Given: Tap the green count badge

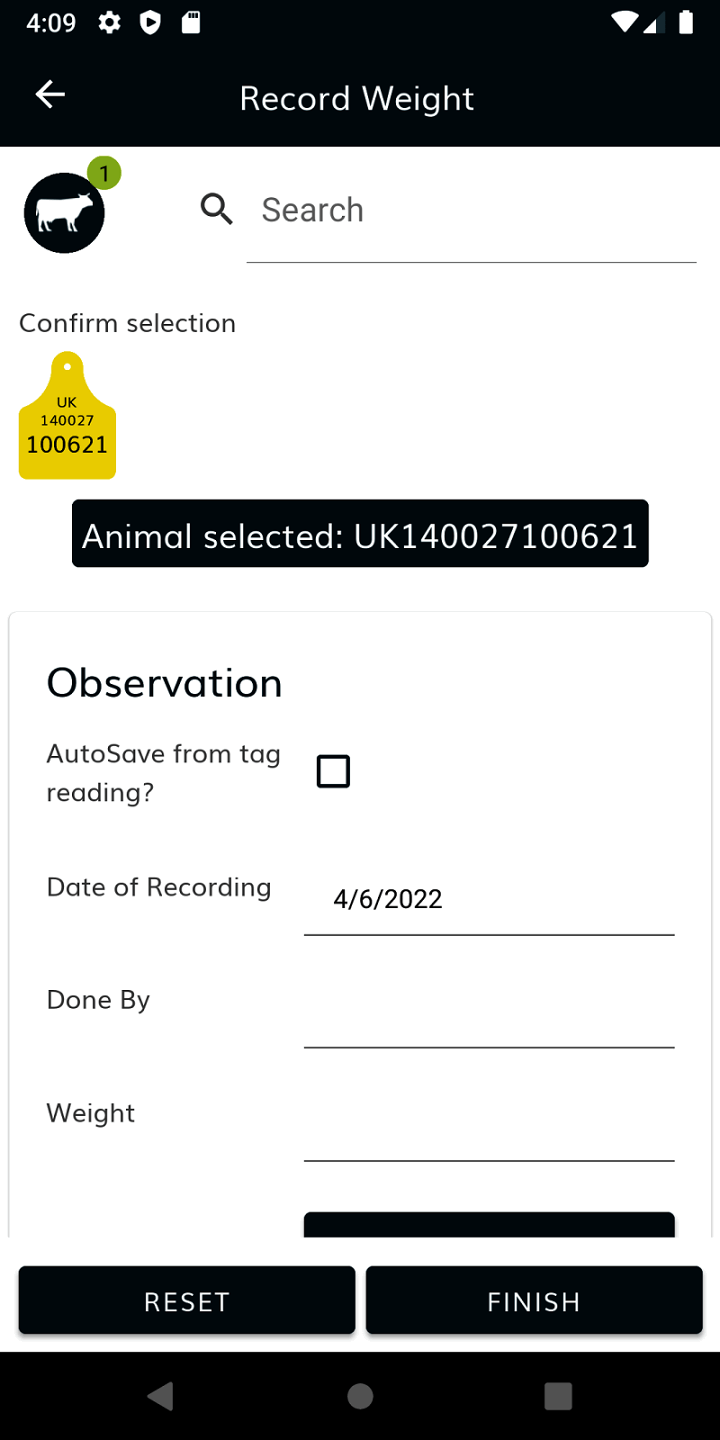Looking at the screenshot, I should 104,173.
